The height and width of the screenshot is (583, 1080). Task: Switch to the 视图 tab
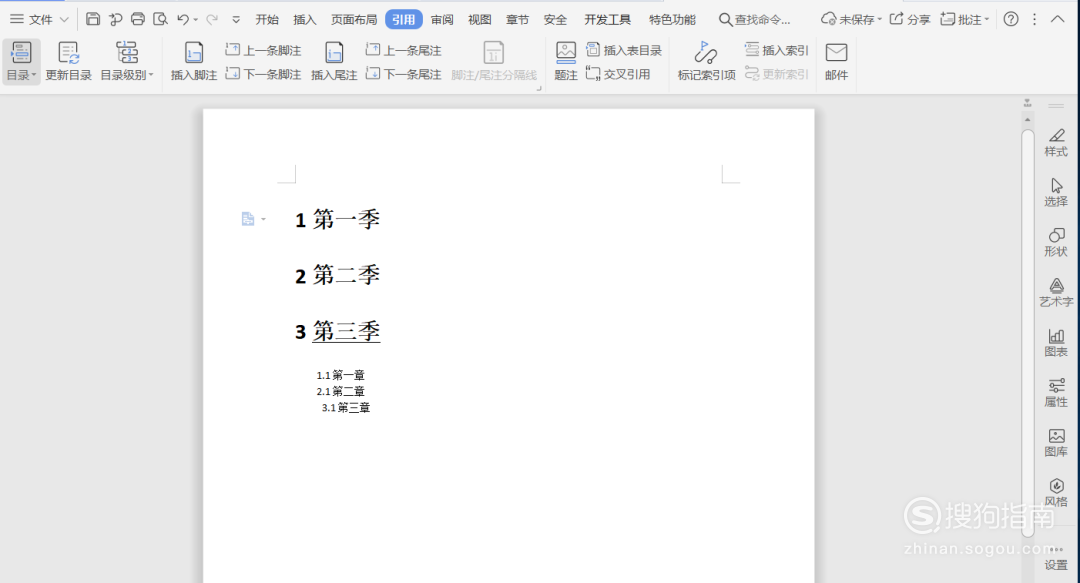(479, 20)
